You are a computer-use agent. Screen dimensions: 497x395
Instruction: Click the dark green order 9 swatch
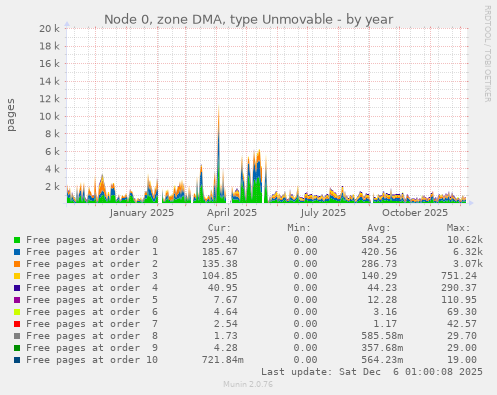[x=17, y=348]
